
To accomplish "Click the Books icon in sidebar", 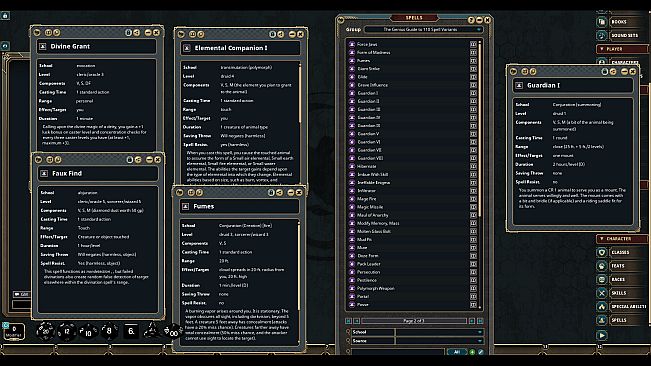I will point(602,22).
